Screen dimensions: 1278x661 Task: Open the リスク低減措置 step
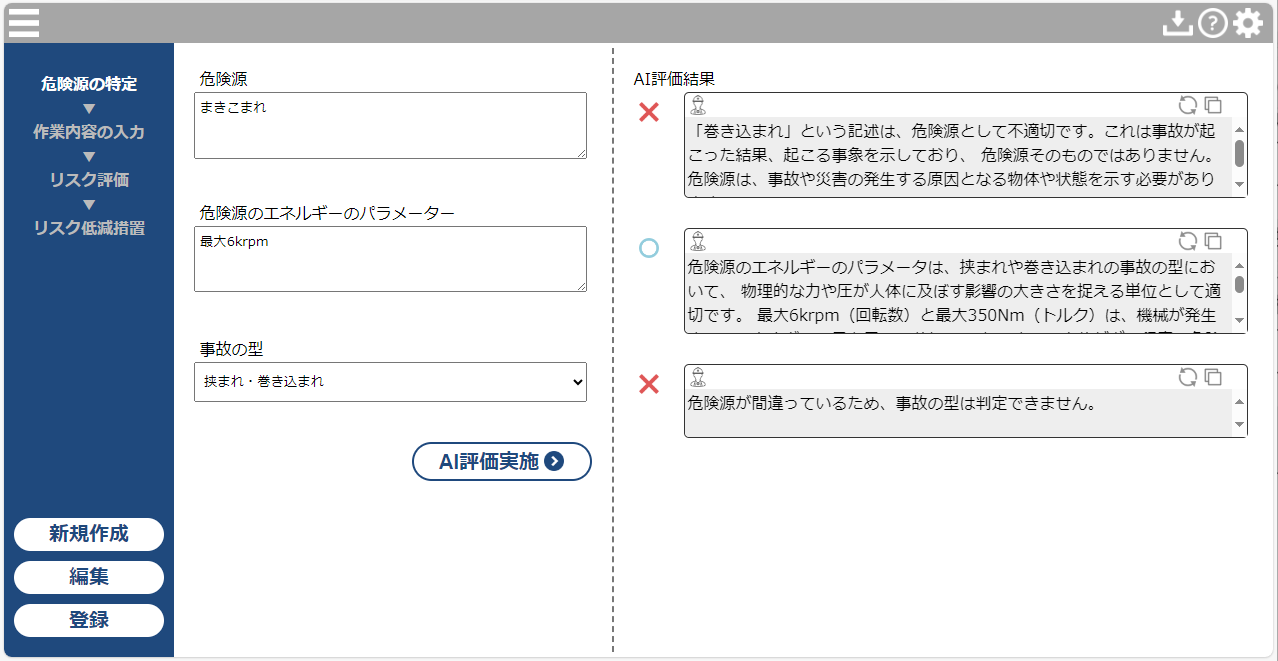pyautogui.click(x=88, y=228)
